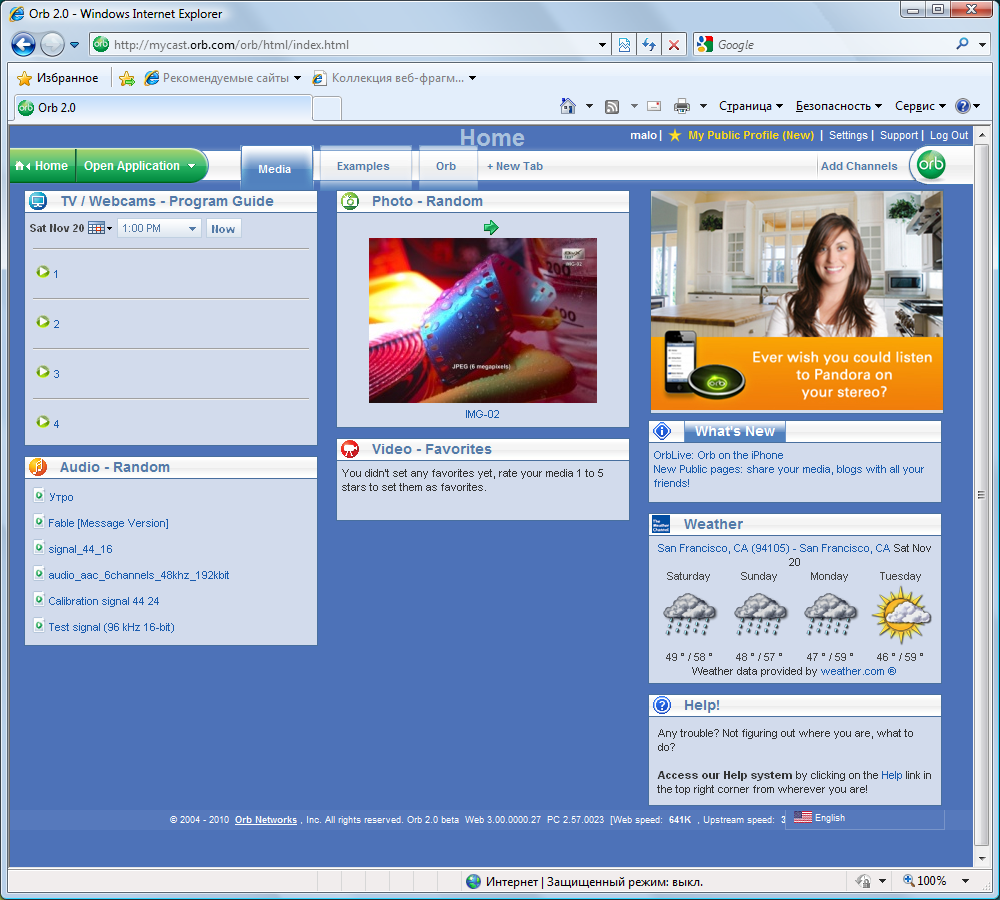
Task: Click the Read mail icon
Action: [654, 106]
